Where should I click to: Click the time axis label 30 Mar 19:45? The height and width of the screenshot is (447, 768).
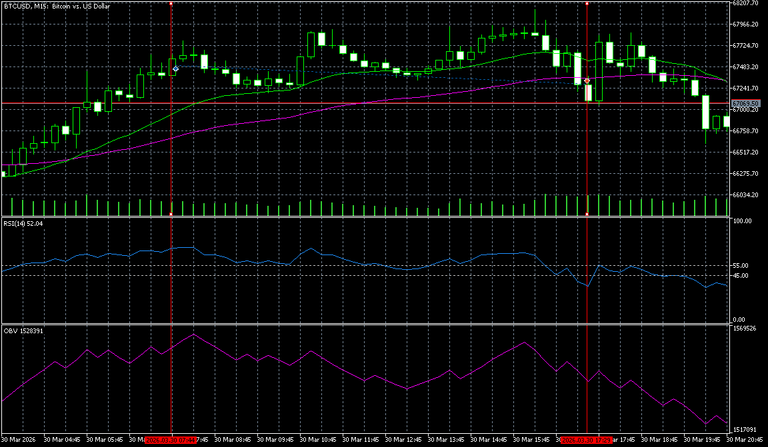(701, 440)
